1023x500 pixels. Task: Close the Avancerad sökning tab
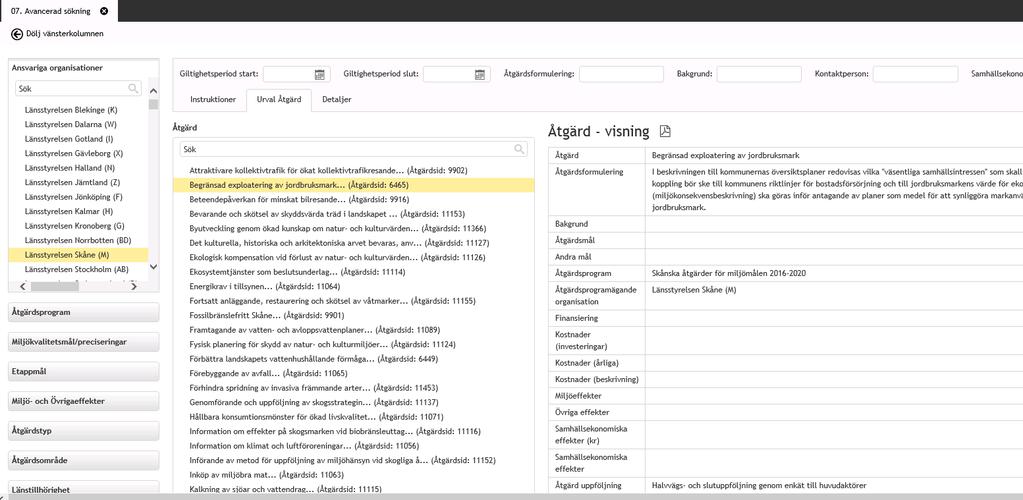104,11
